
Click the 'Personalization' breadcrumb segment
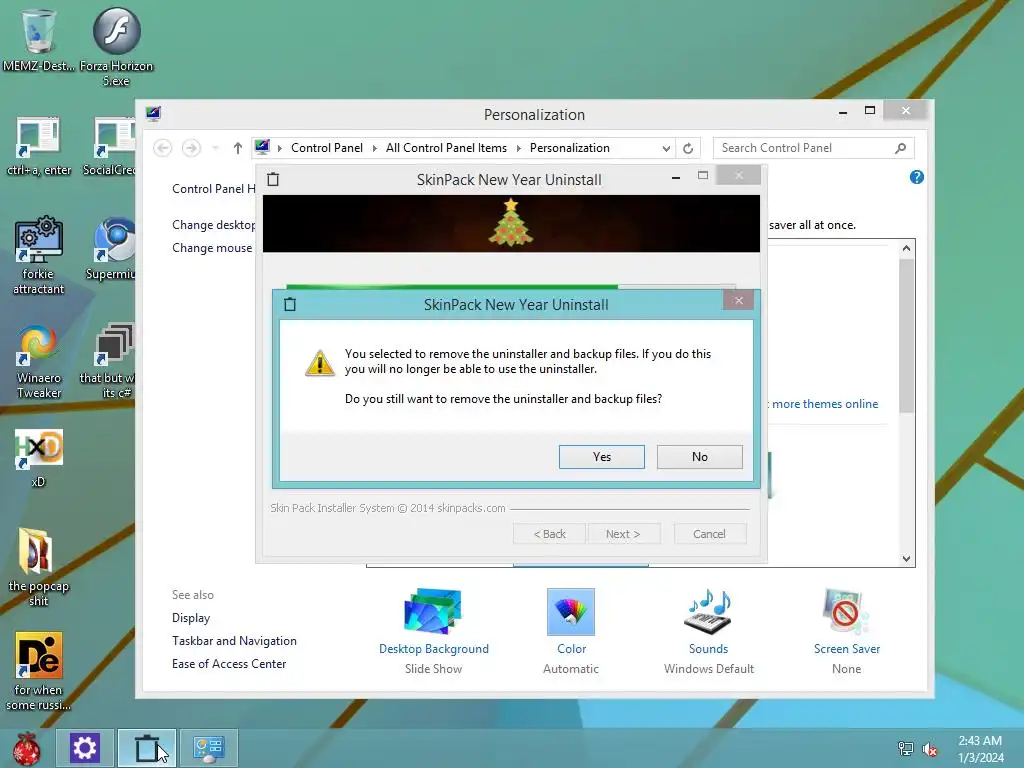point(569,148)
